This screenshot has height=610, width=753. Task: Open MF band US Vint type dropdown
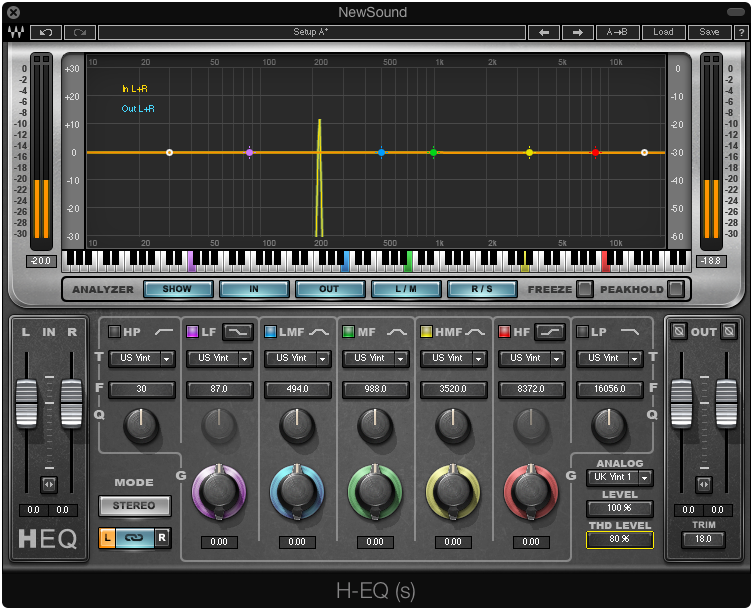[376, 358]
